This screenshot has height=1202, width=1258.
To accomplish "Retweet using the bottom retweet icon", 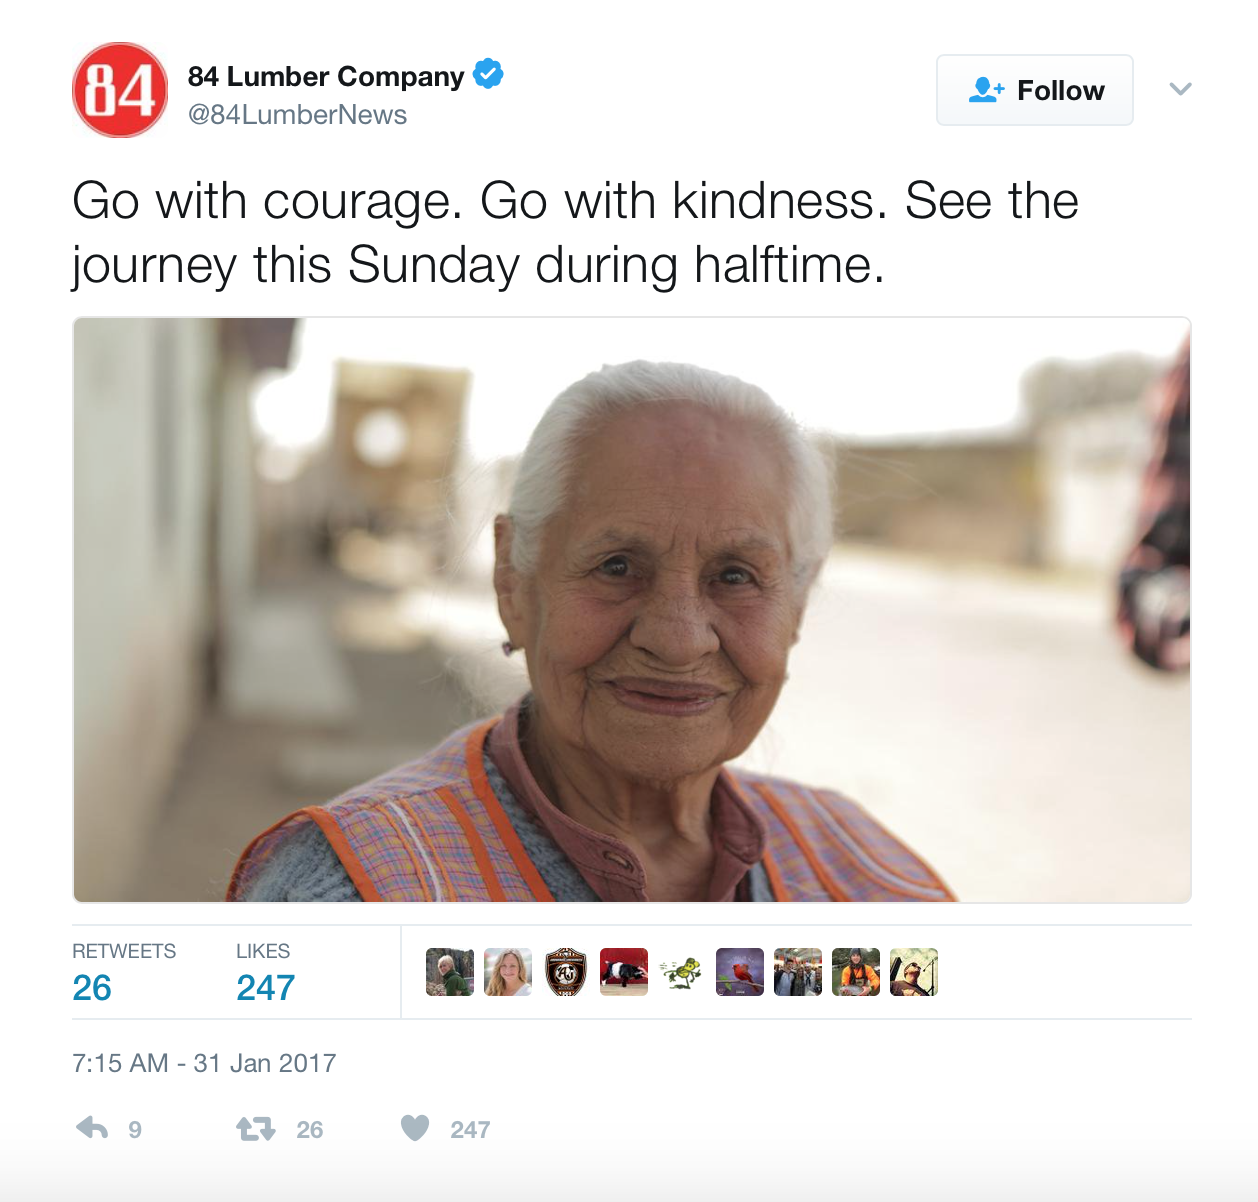I will 256,1129.
